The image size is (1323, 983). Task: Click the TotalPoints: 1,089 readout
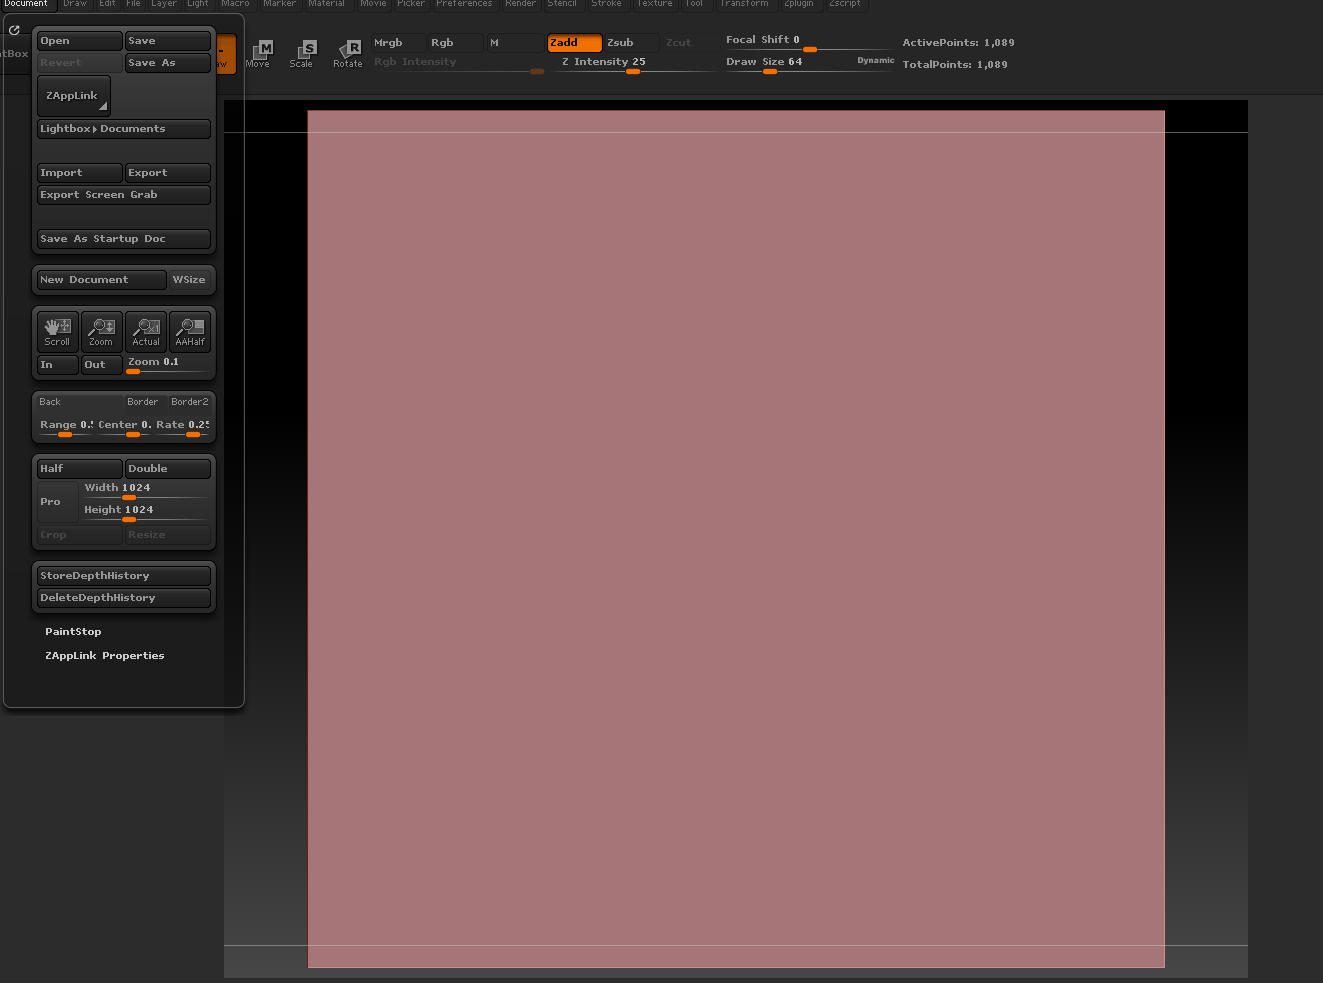click(x=955, y=65)
